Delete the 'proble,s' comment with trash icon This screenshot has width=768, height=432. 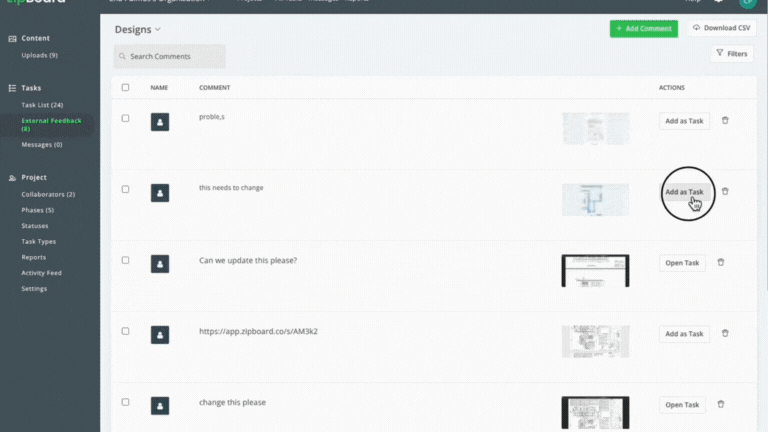pyautogui.click(x=725, y=120)
